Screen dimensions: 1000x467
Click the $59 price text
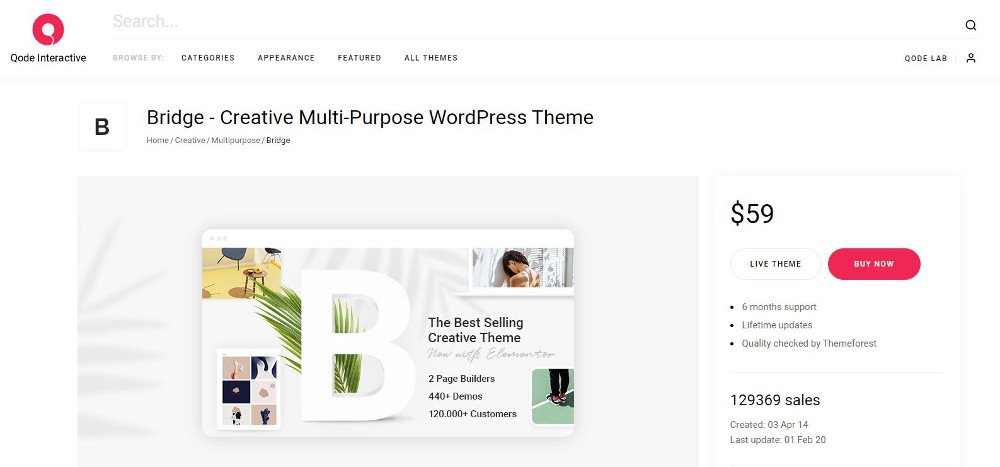[752, 213]
